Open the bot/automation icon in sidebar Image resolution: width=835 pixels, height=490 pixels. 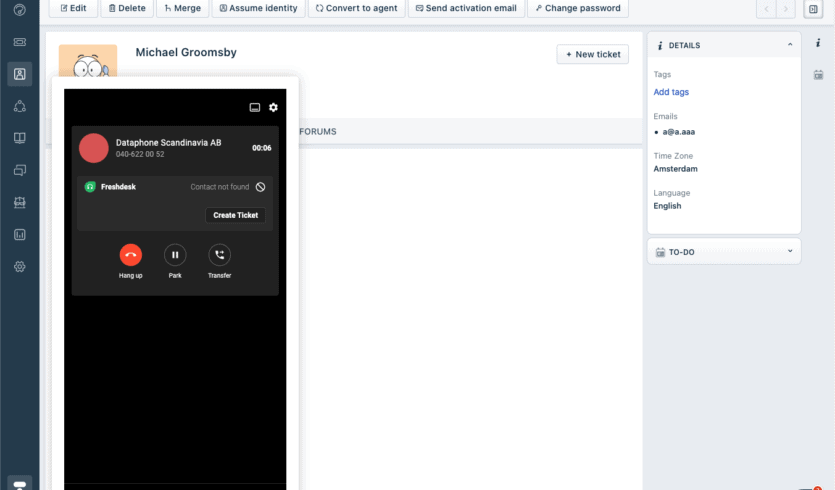click(20, 202)
